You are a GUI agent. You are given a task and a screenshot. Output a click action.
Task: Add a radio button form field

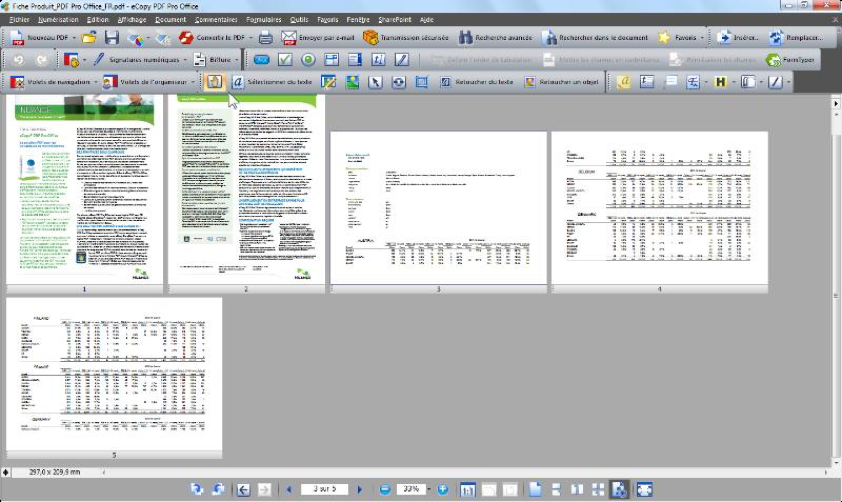point(308,60)
